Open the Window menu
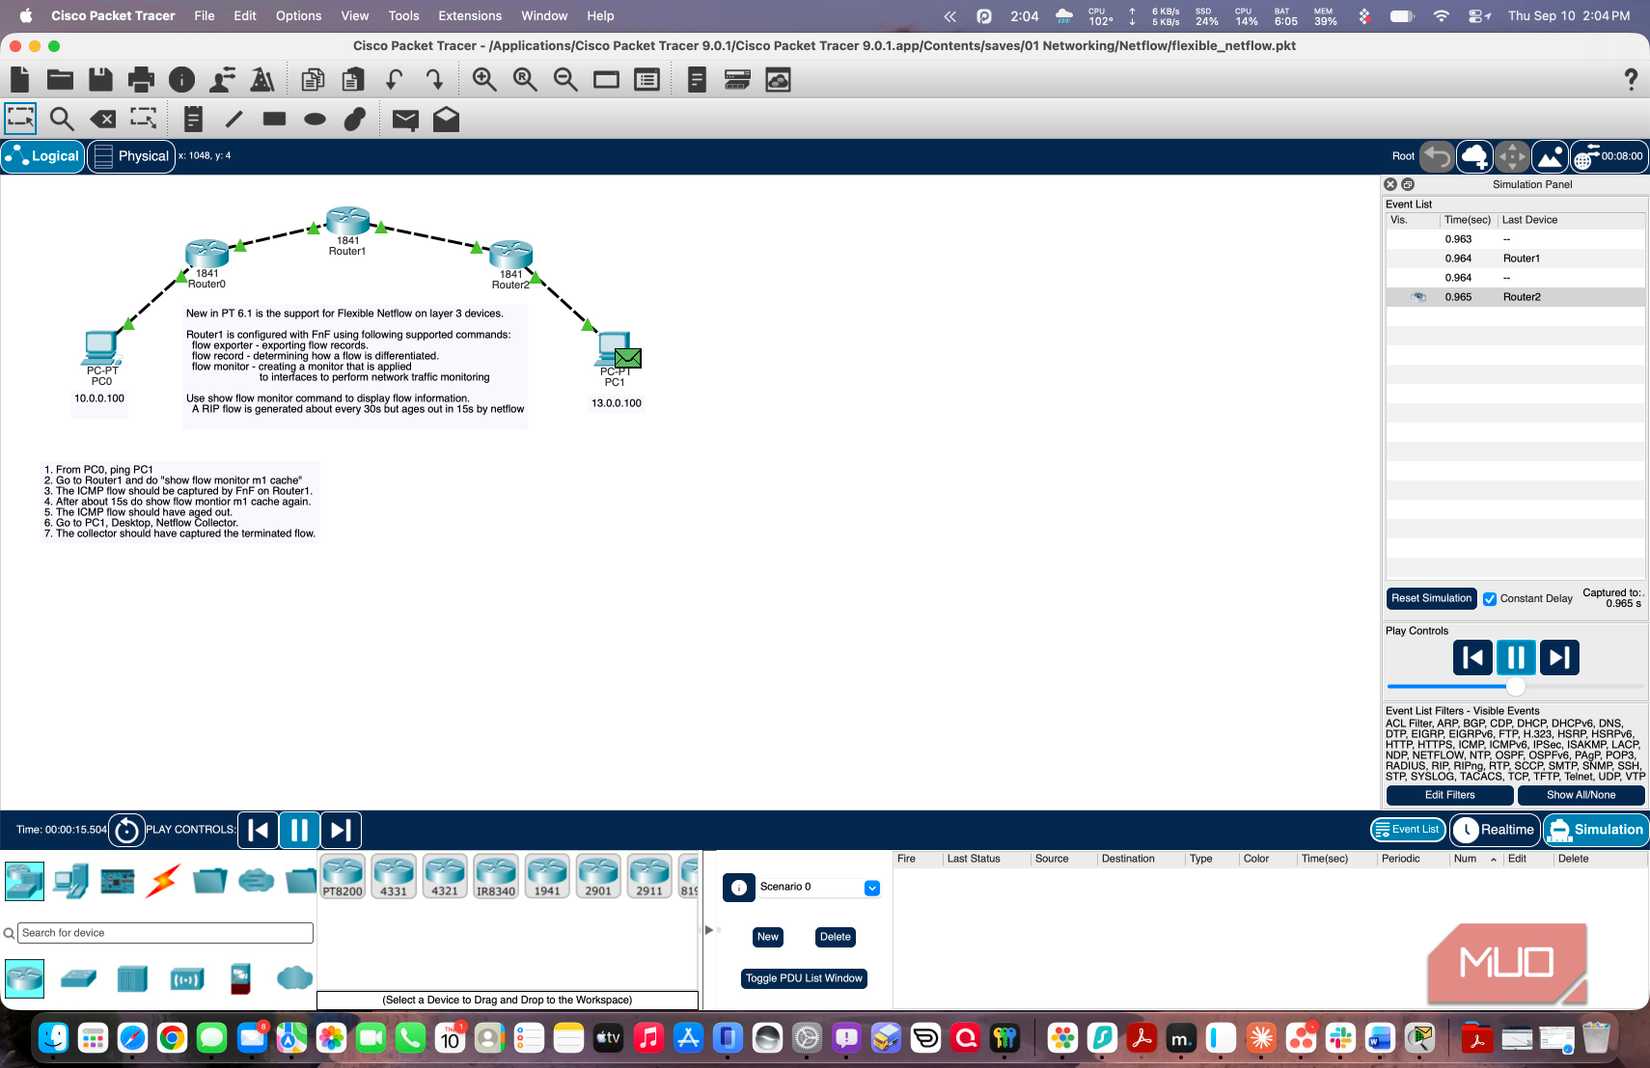Image resolution: width=1650 pixels, height=1068 pixels. coord(544,16)
